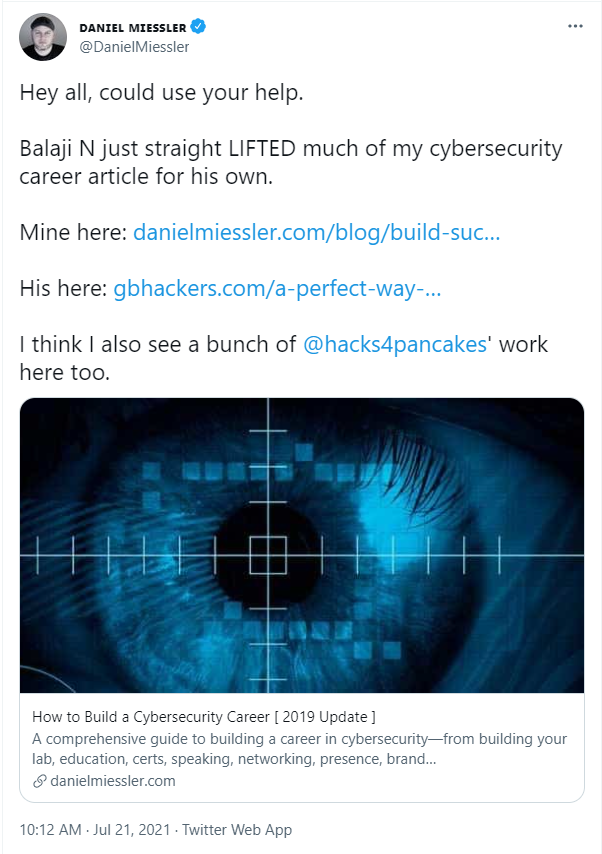Click the Jul 21, 2021 date
This screenshot has width=602, height=854.
[x=142, y=830]
